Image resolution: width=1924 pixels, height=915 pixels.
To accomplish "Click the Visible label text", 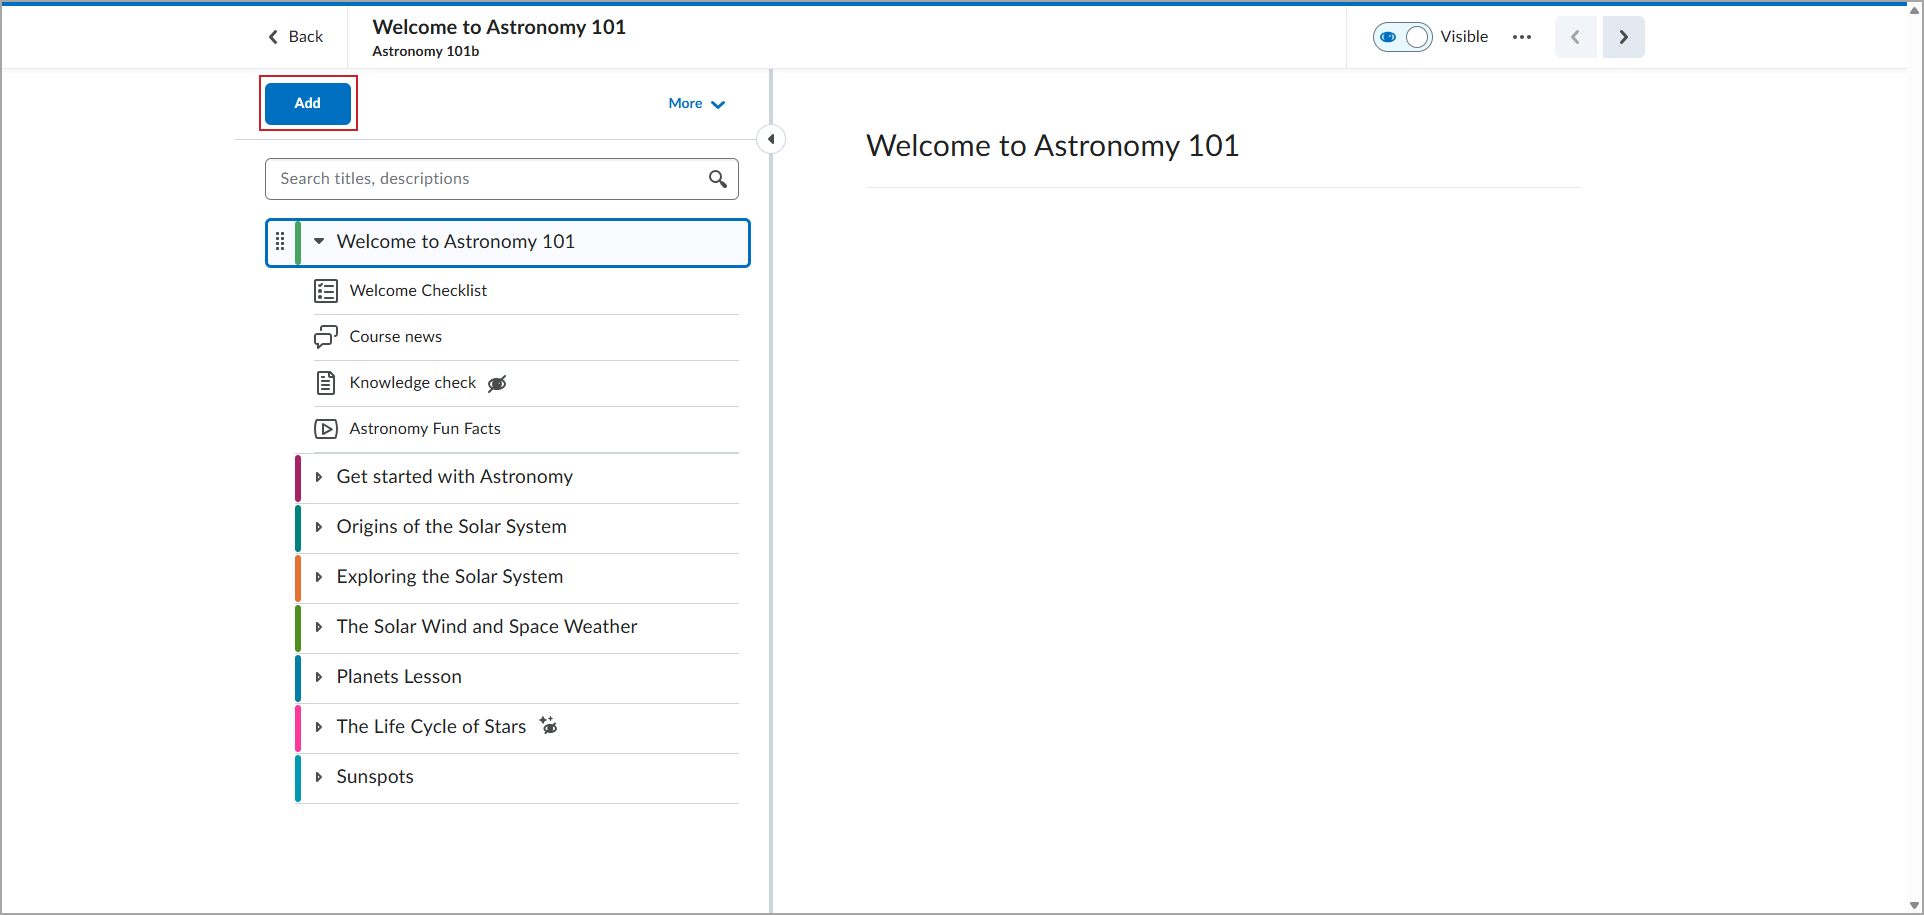I will 1464,37.
